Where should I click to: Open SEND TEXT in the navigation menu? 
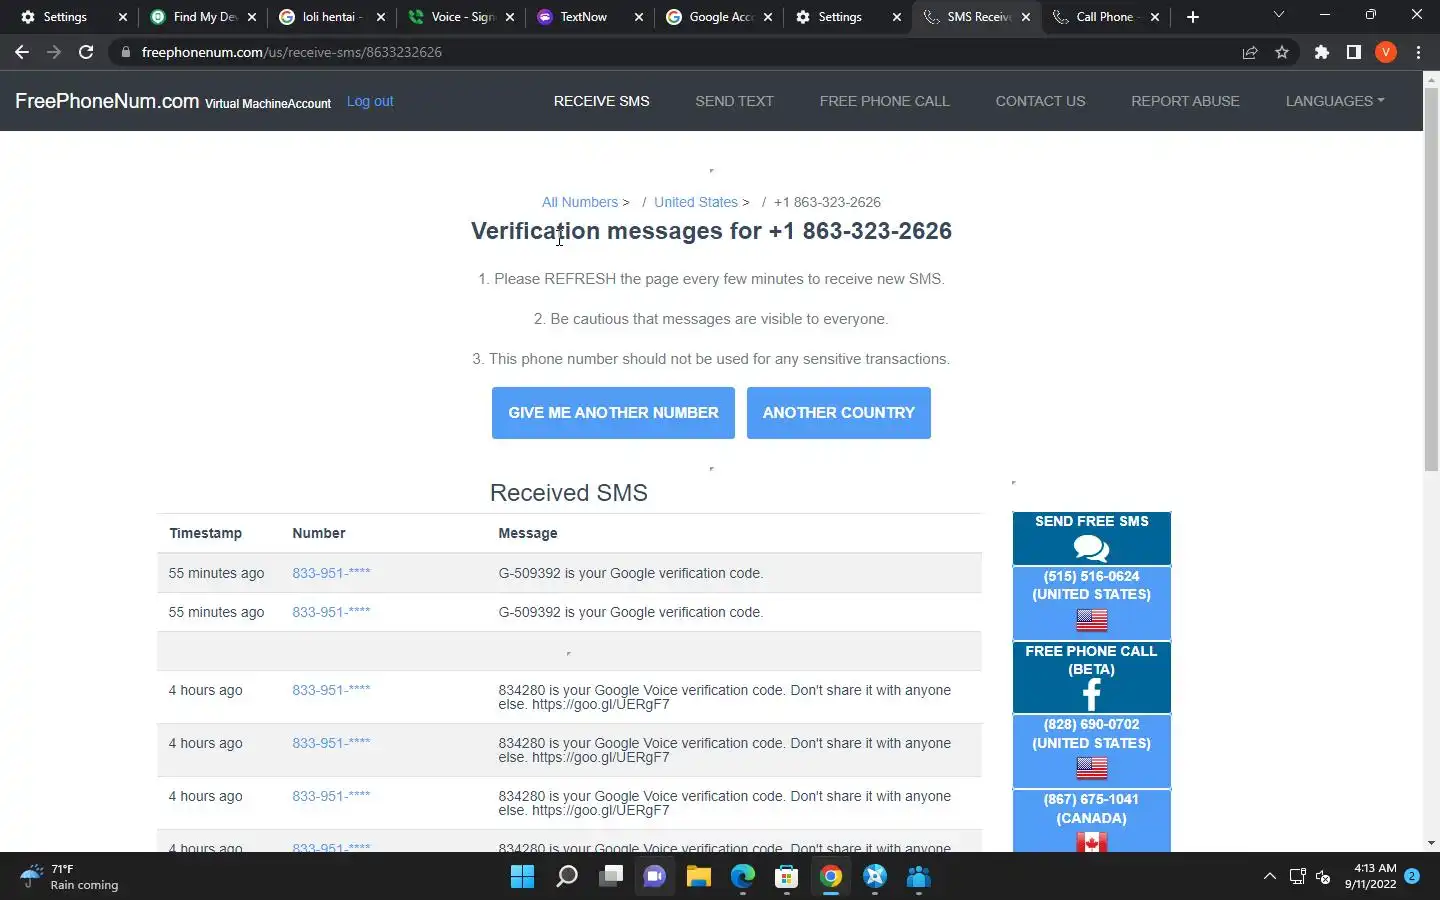coord(734,101)
